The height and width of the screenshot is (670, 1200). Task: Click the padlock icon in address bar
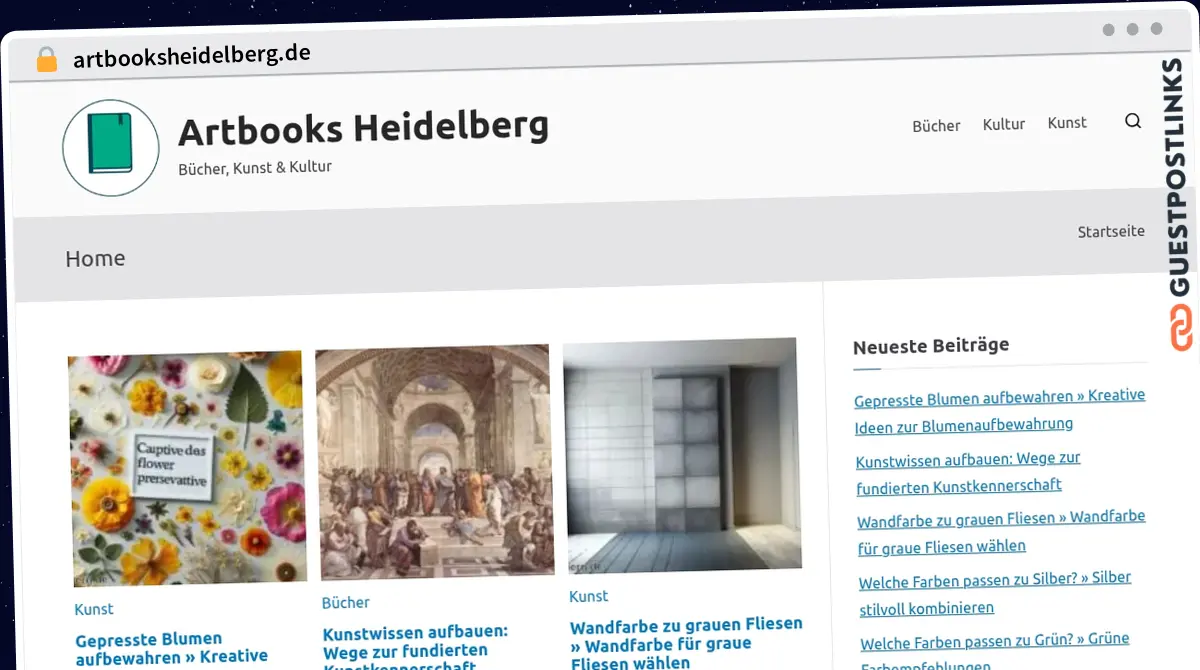point(47,59)
